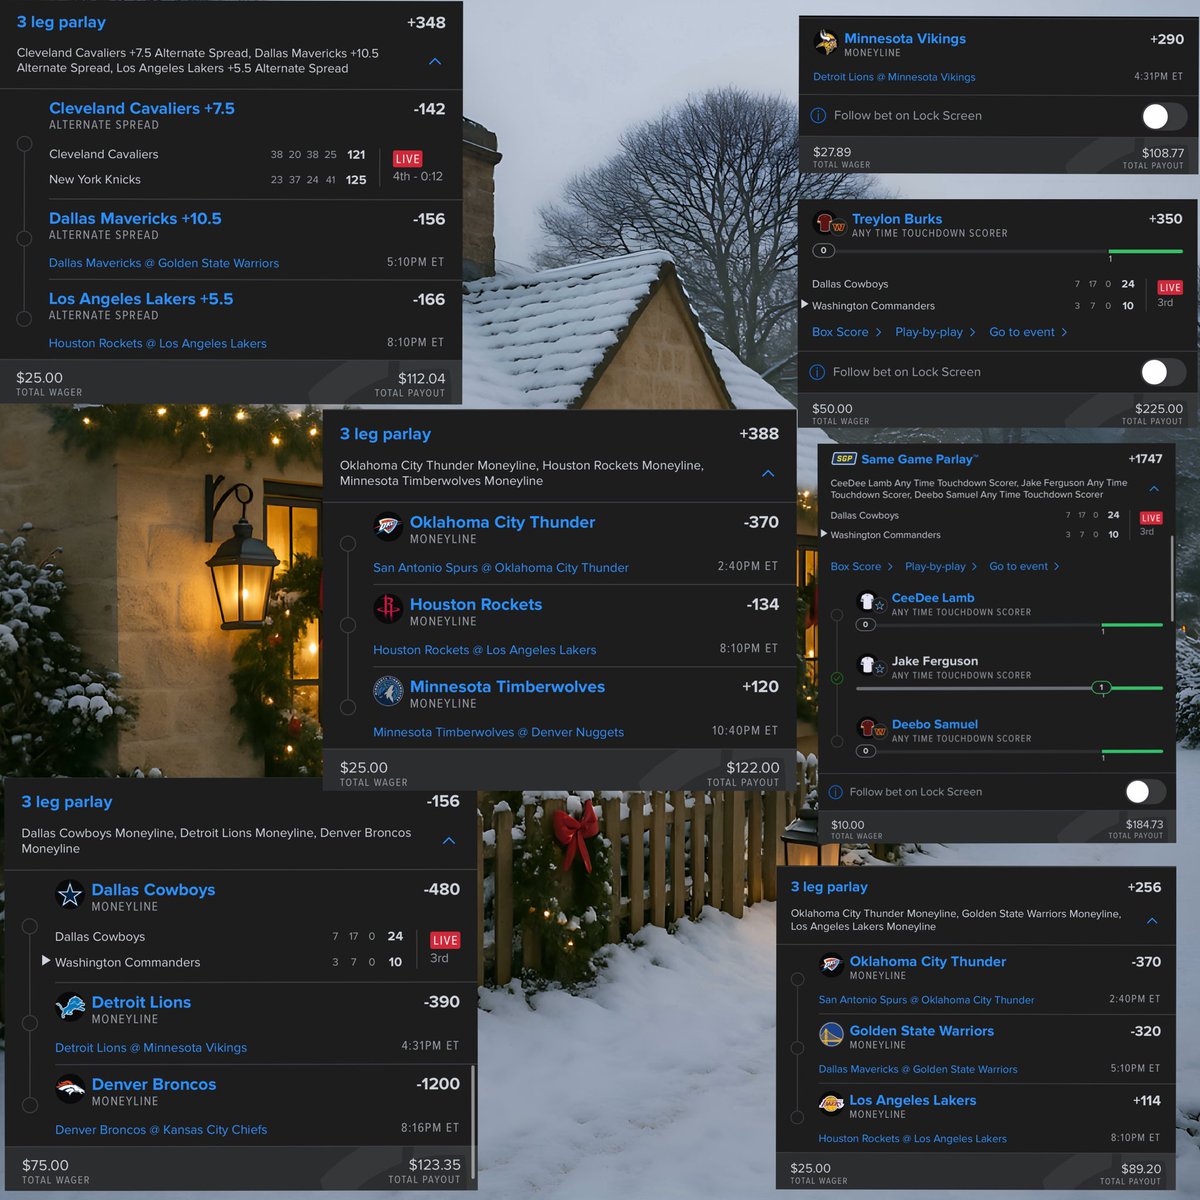
Task: Collapse the +388 Thunder moneyline parlay
Action: 768,474
